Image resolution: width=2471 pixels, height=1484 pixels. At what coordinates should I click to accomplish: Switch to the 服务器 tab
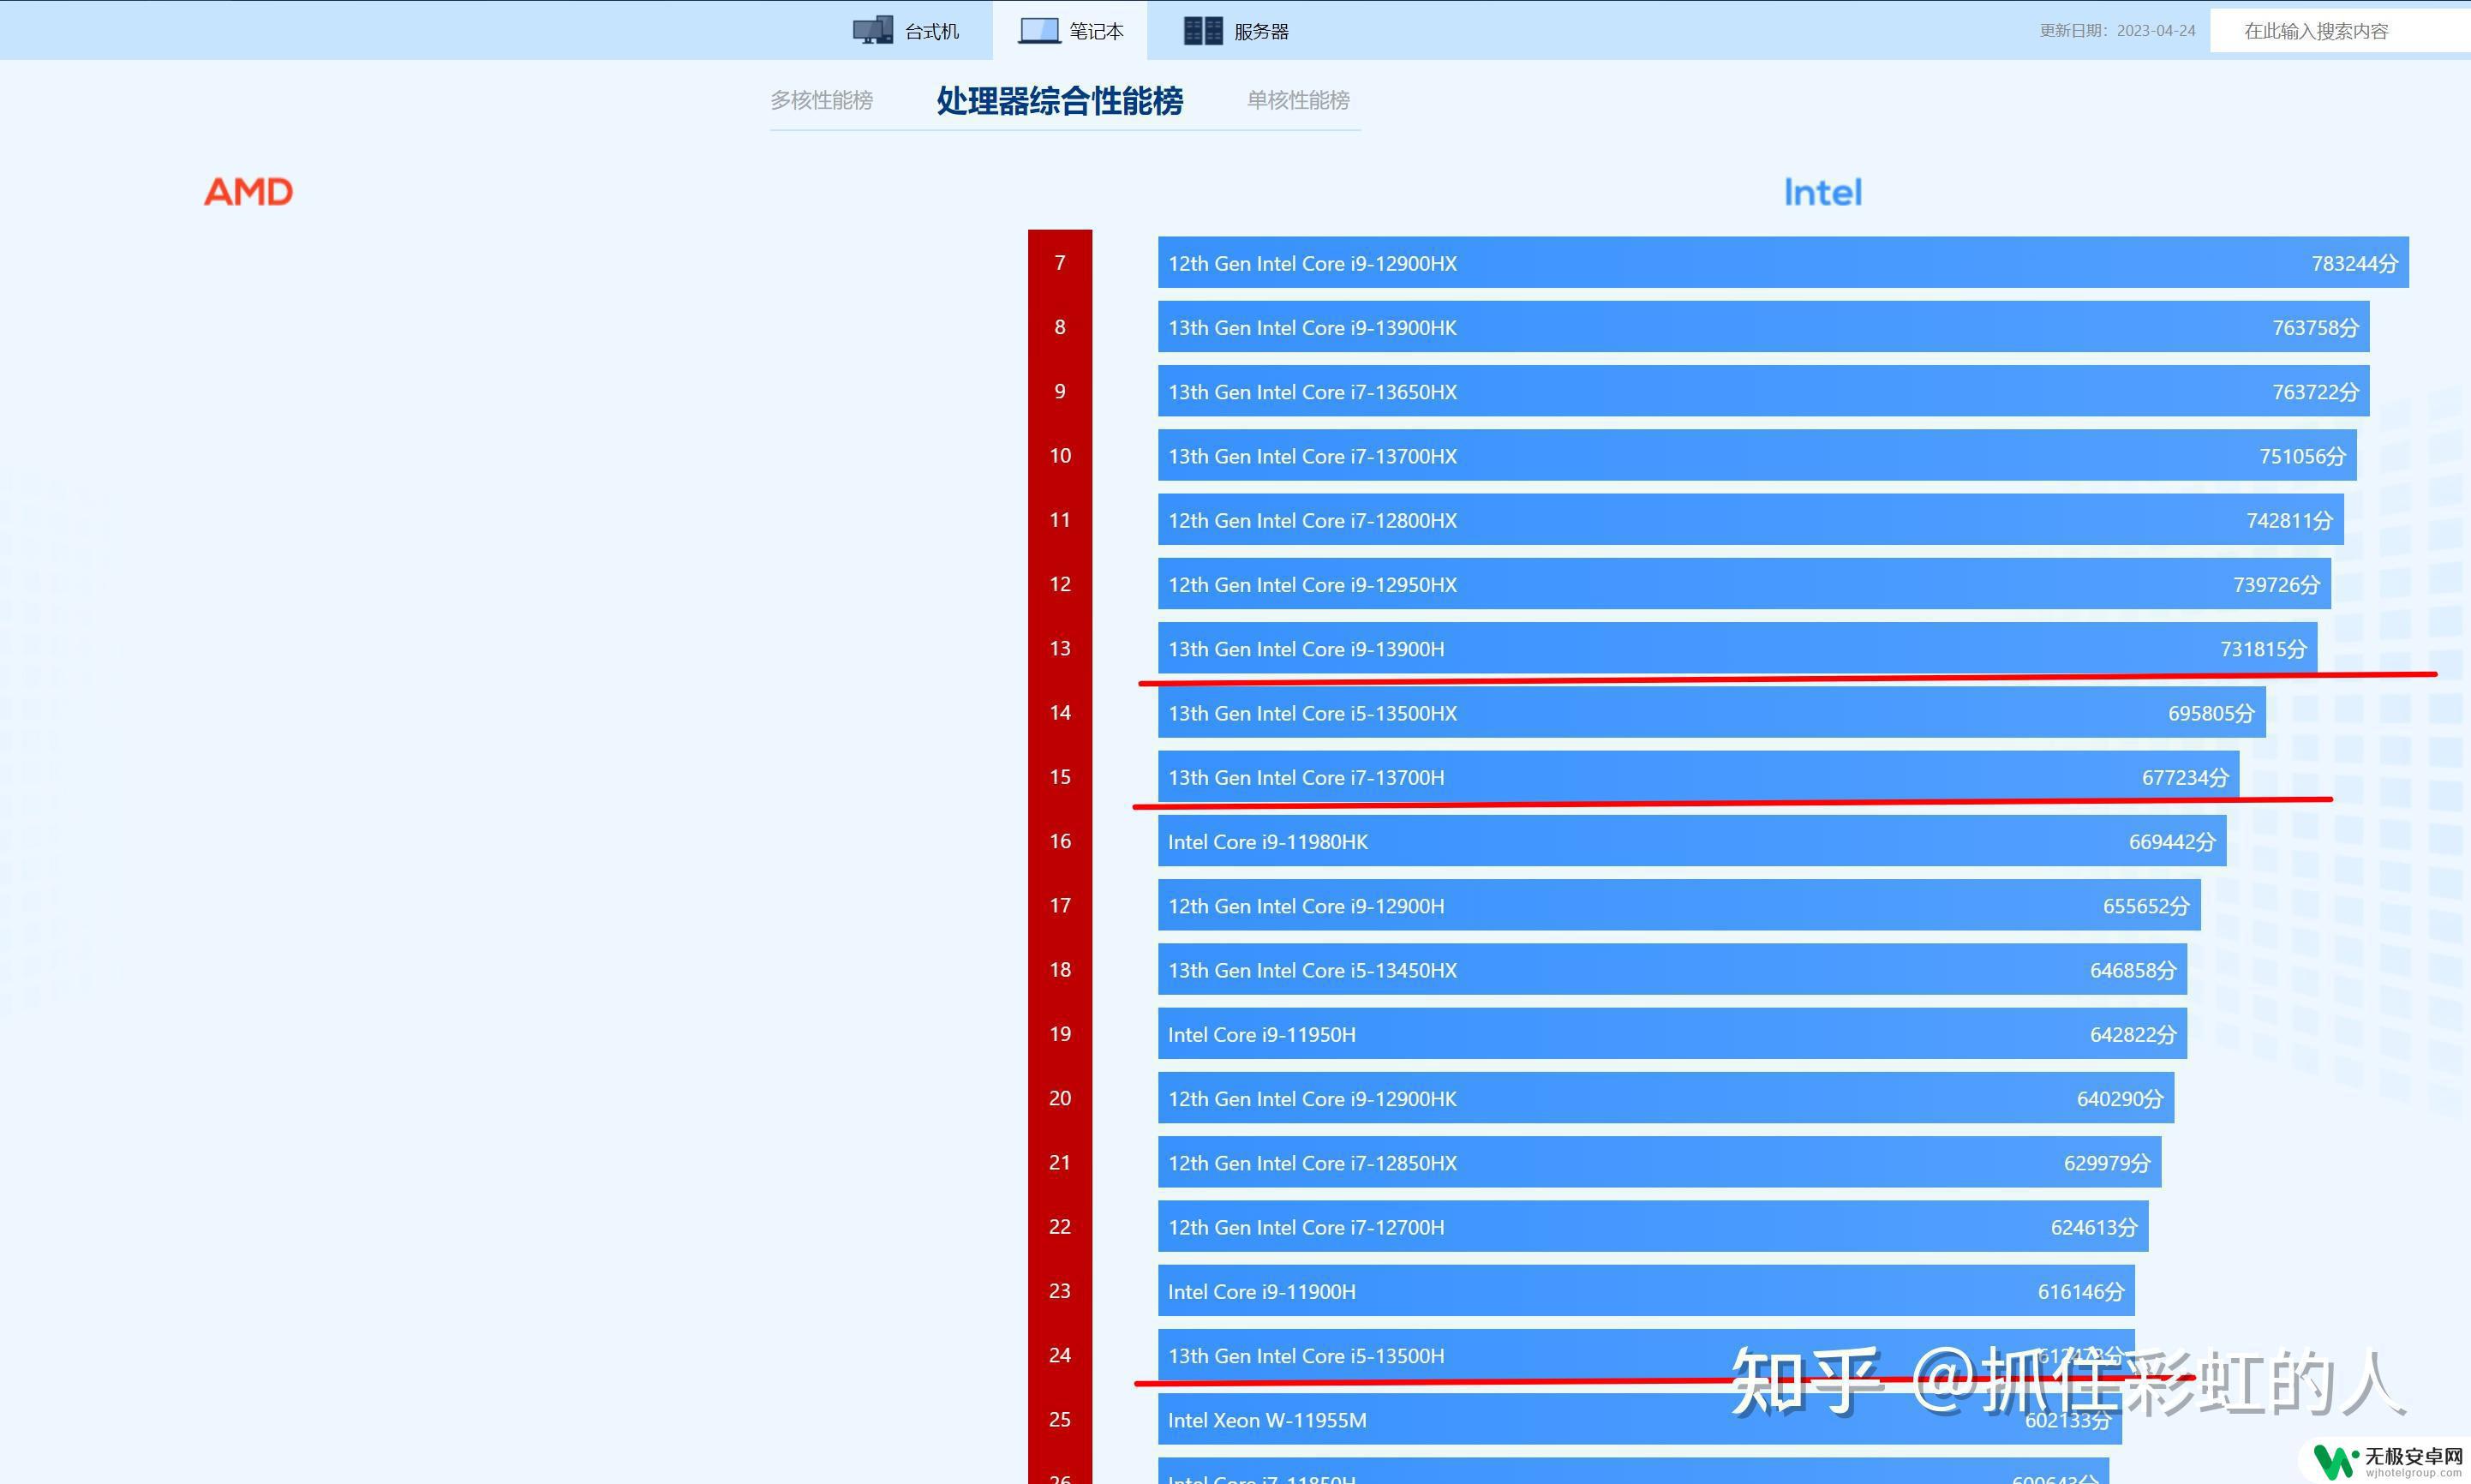(1236, 31)
